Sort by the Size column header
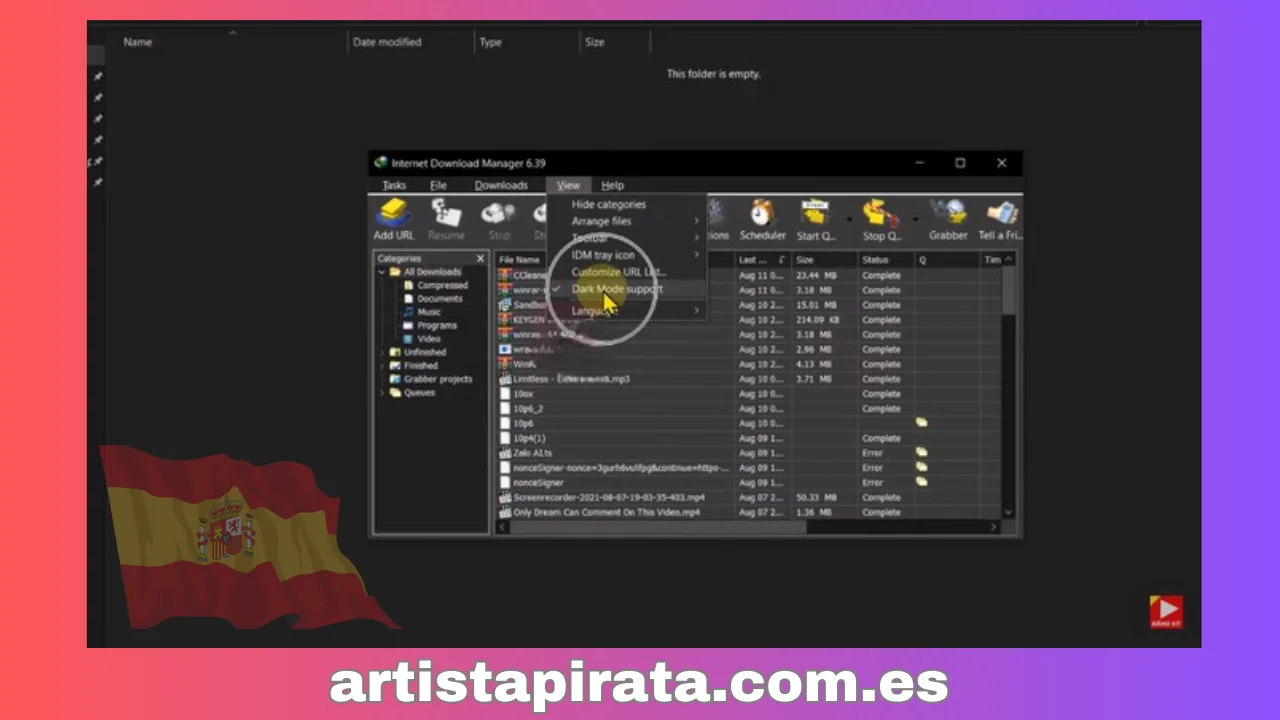The height and width of the screenshot is (720, 1280). pos(825,260)
